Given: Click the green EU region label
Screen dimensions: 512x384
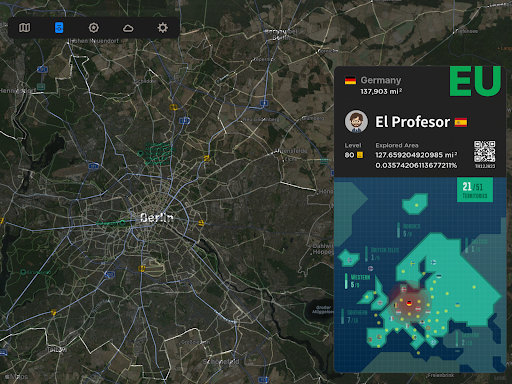Looking at the screenshot, I should click(x=475, y=81).
